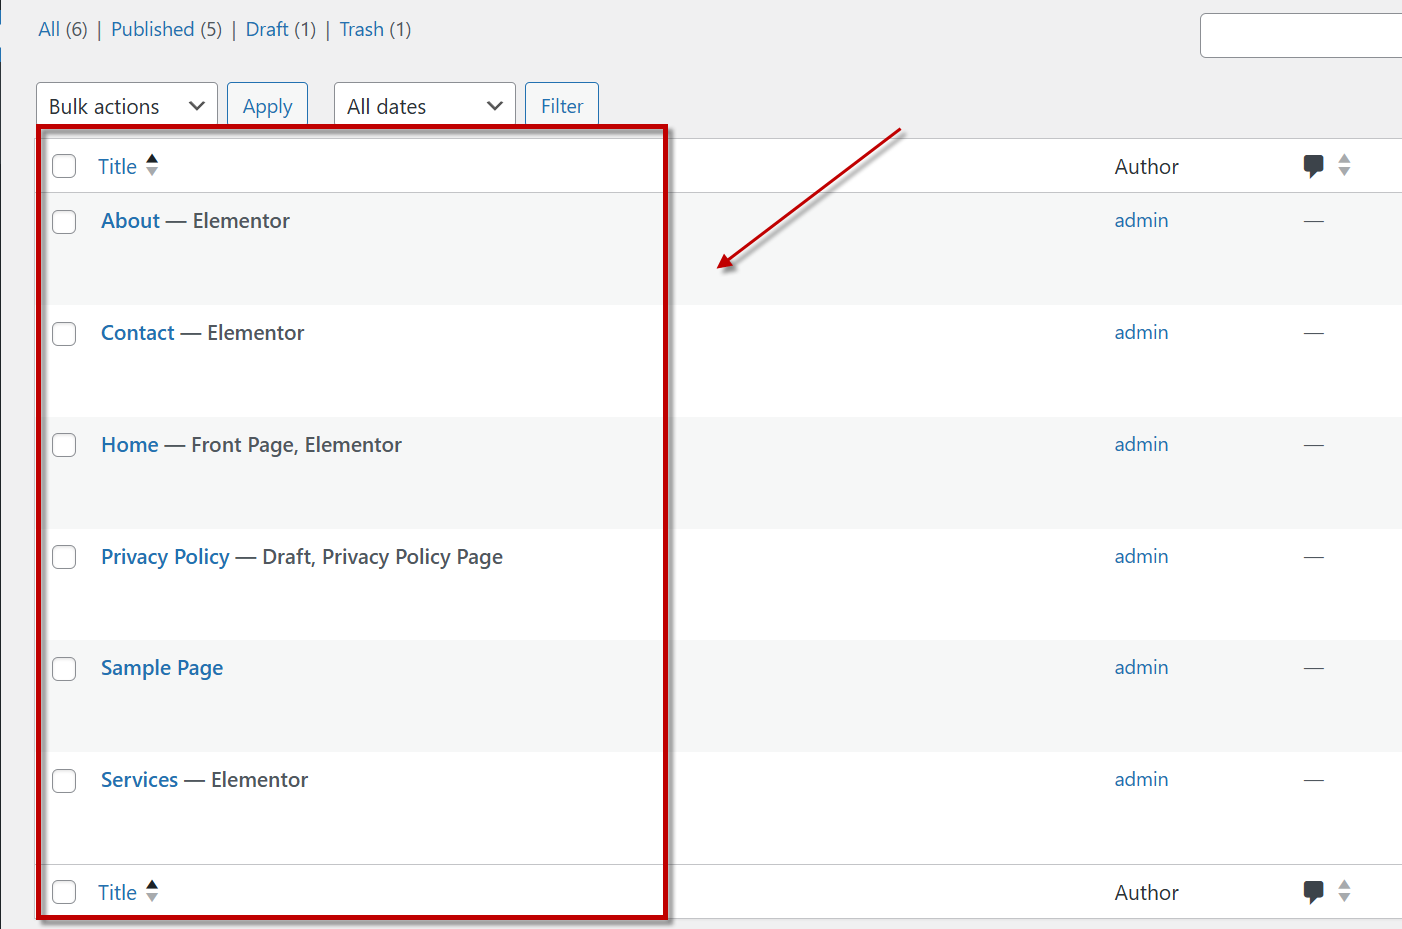Screen dimensions: 1402x929
Task: Click the sort arrows beside footer comments icon
Action: tap(1344, 891)
